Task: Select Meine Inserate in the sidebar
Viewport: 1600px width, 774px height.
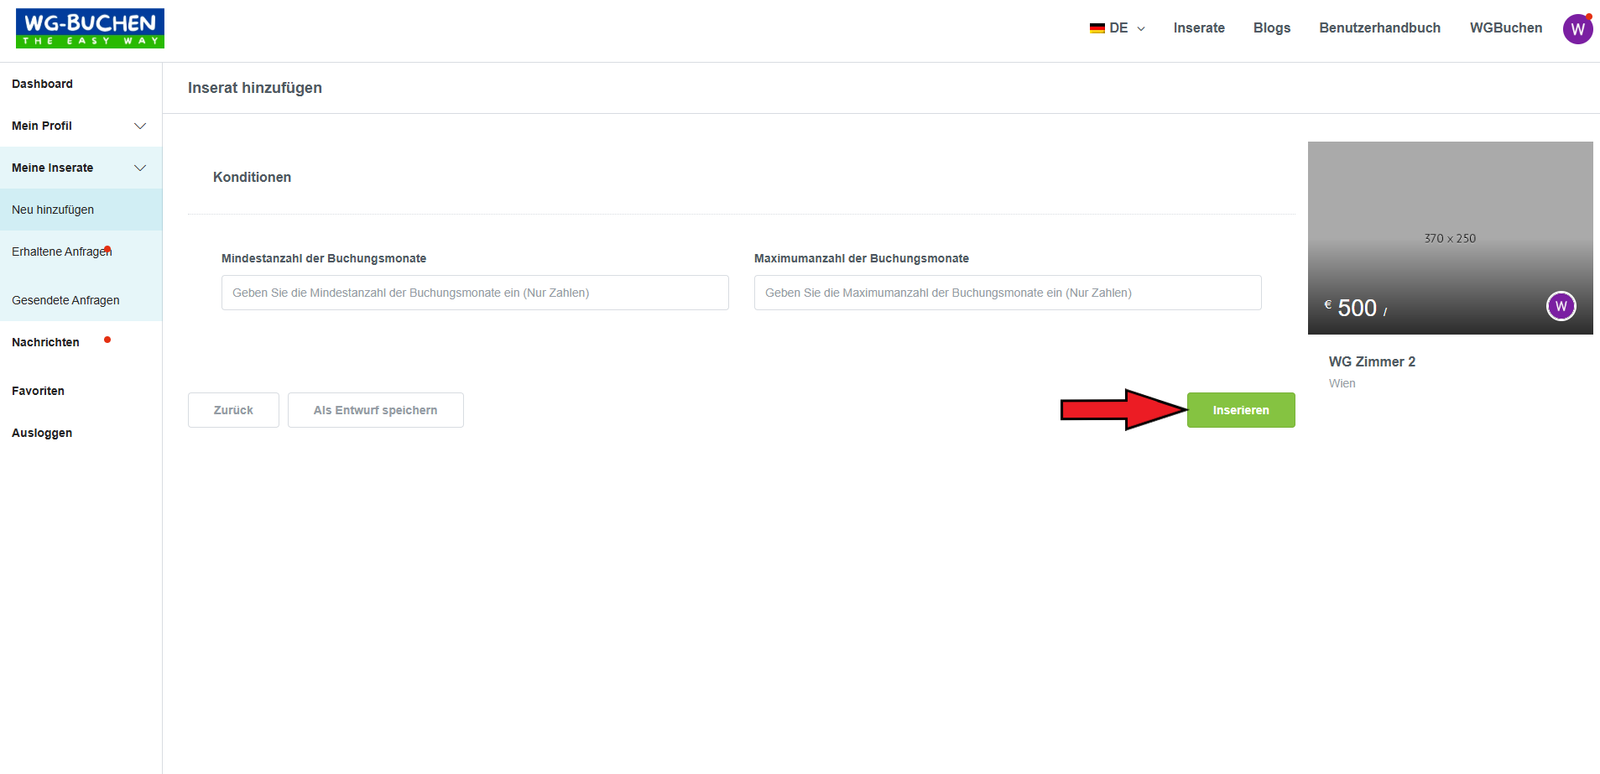Action: click(x=52, y=168)
